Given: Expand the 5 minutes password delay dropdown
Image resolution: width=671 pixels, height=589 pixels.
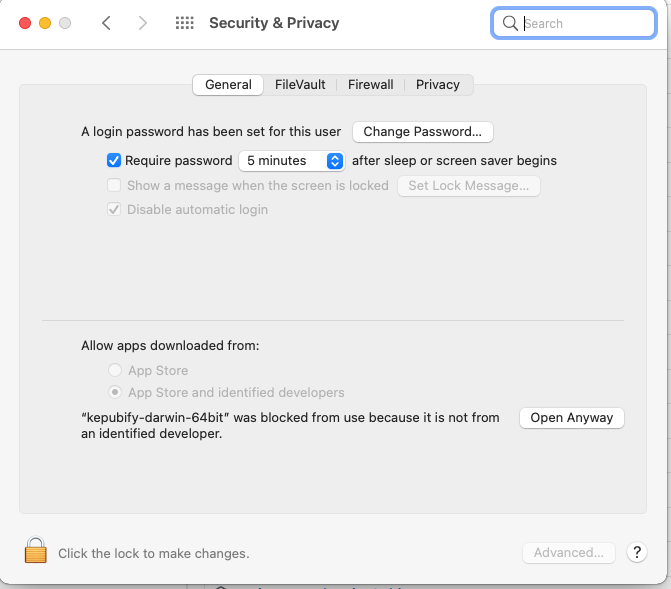Looking at the screenshot, I should coord(292,160).
